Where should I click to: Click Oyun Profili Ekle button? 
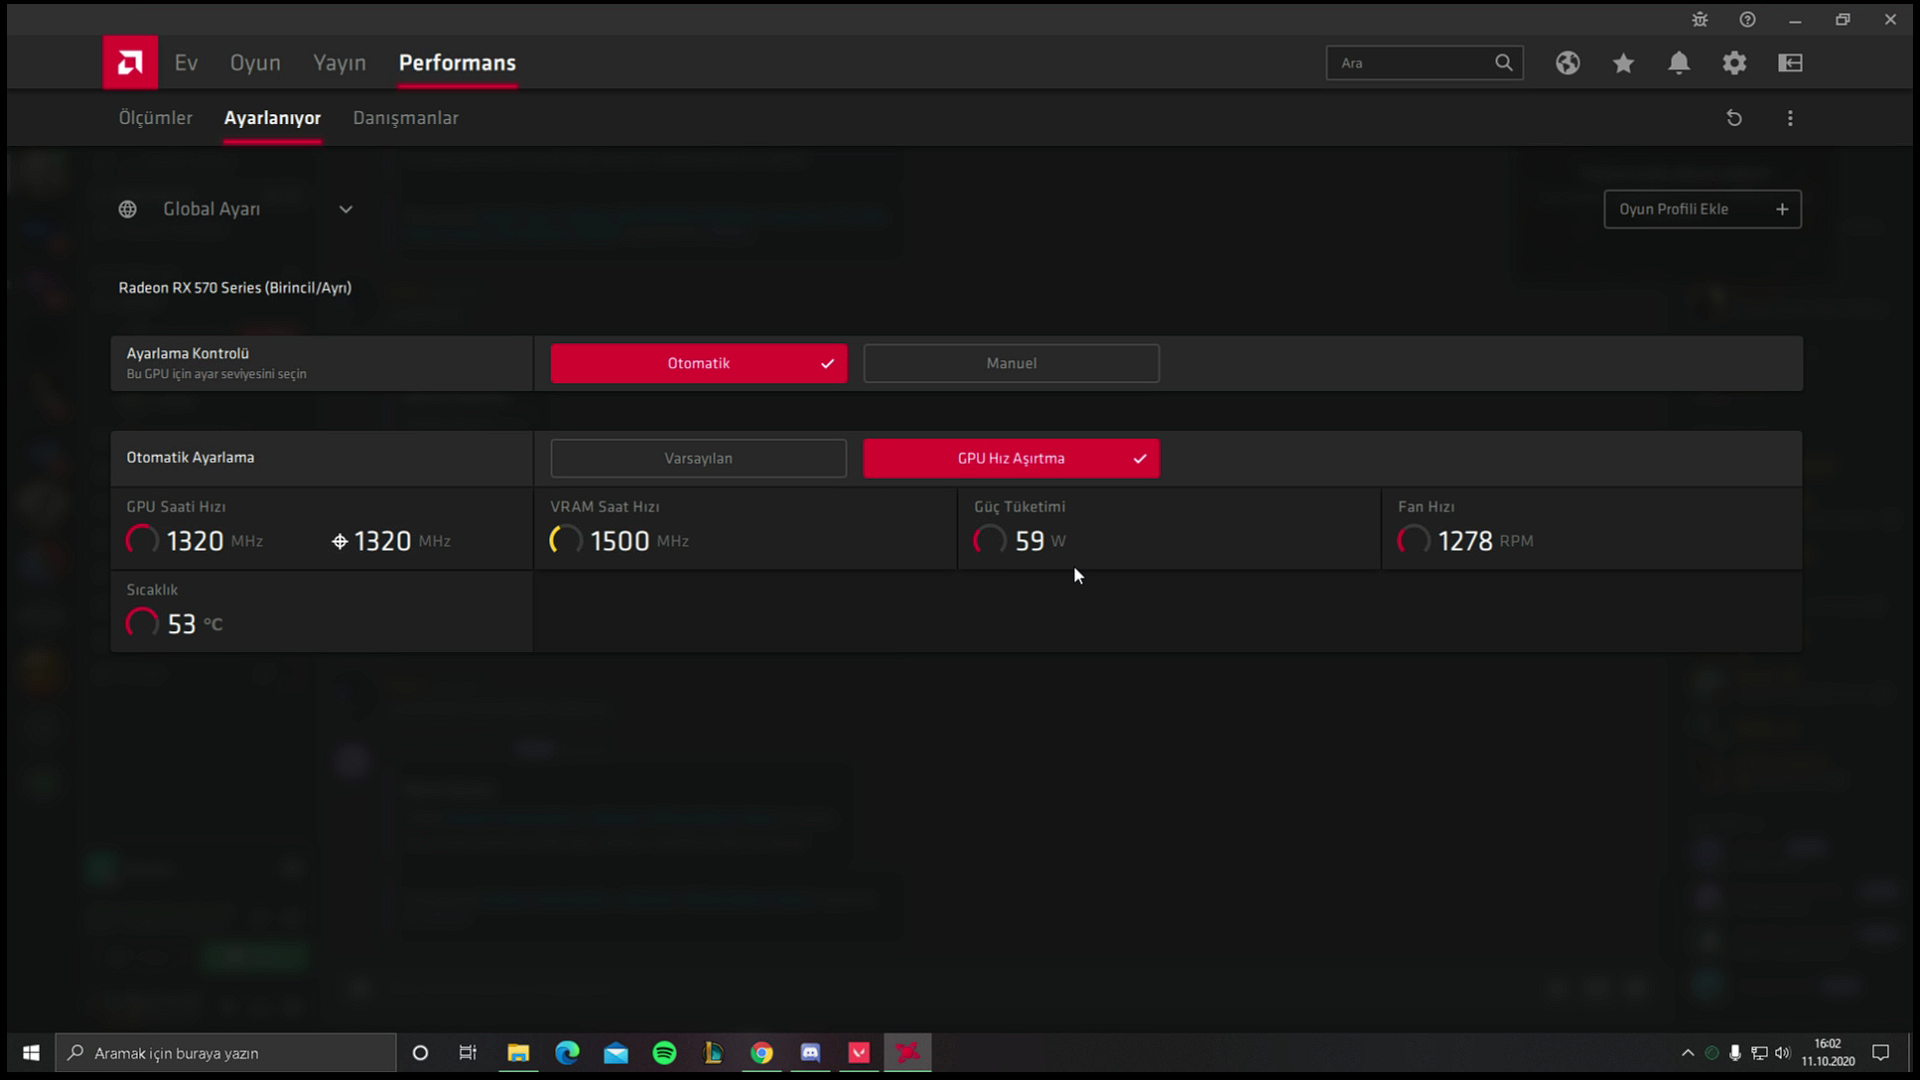tap(1702, 209)
